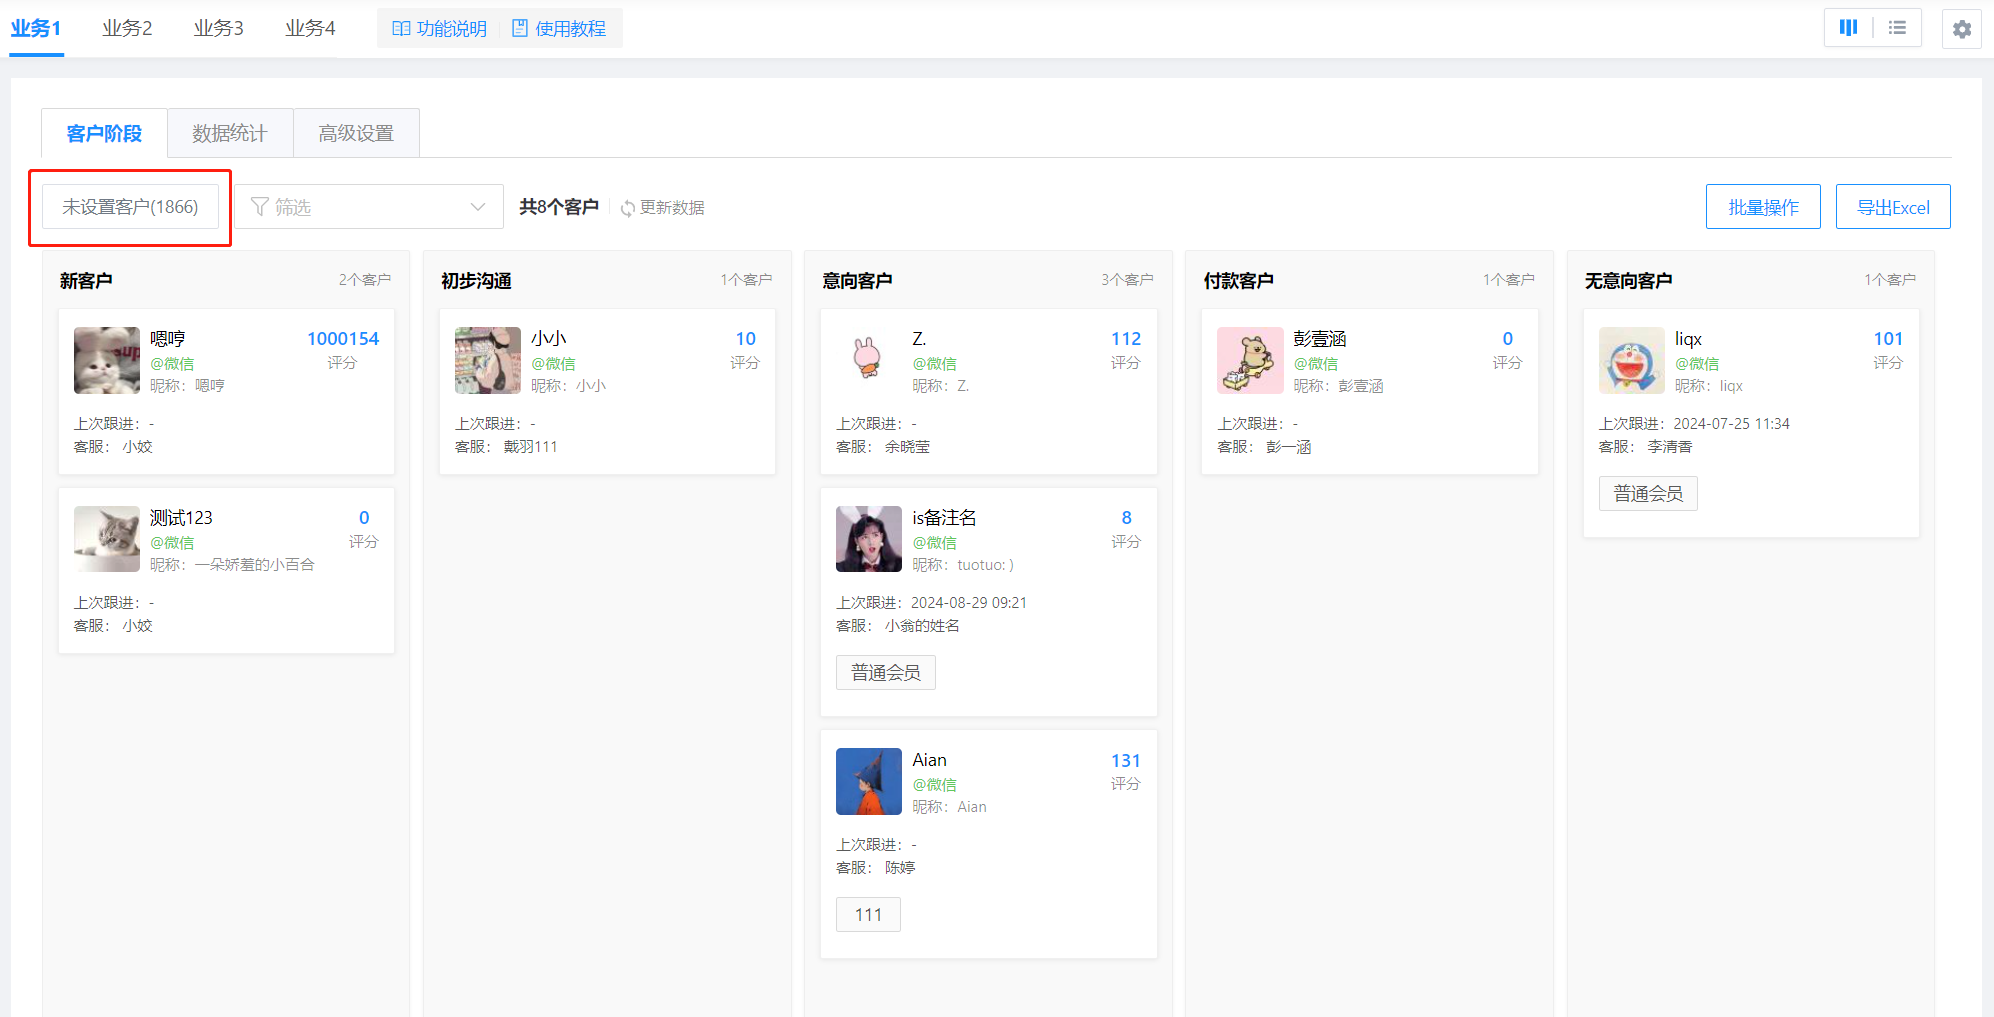Click 付款客户 column header
This screenshot has height=1017, width=1994.
[1238, 281]
